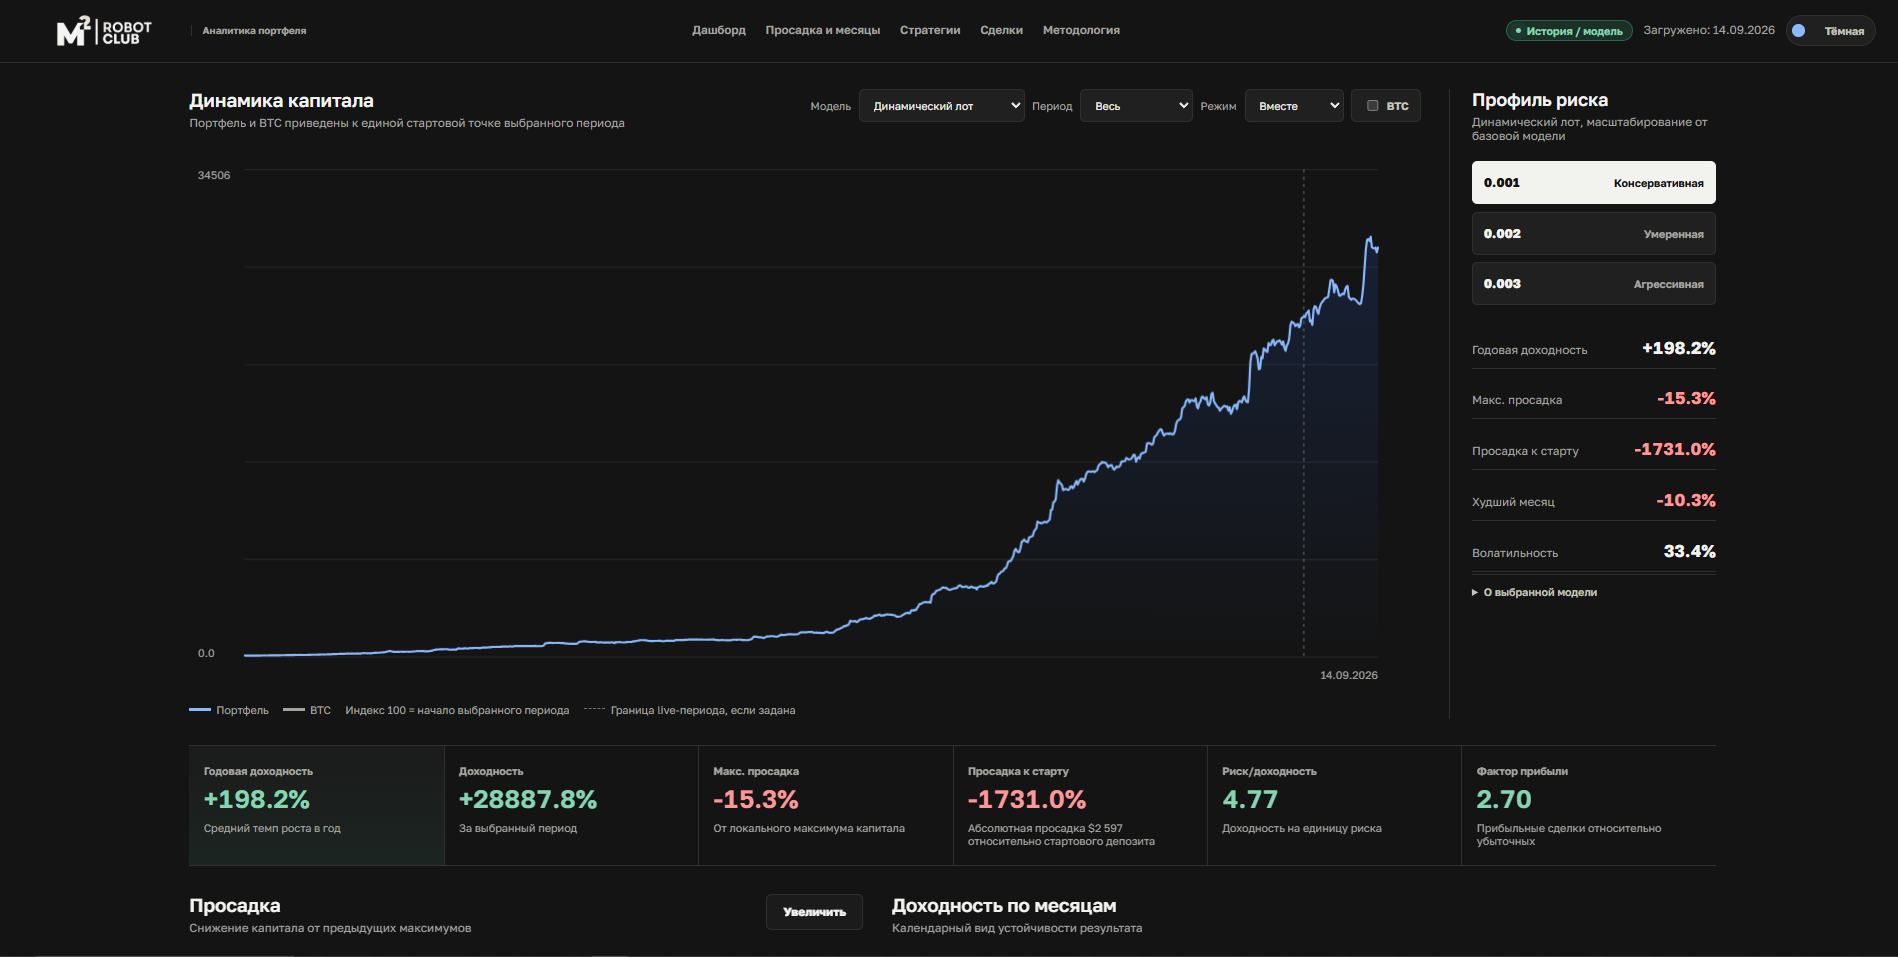Click the Портфель legend line marker
This screenshot has height=957, width=1898.
[200, 710]
